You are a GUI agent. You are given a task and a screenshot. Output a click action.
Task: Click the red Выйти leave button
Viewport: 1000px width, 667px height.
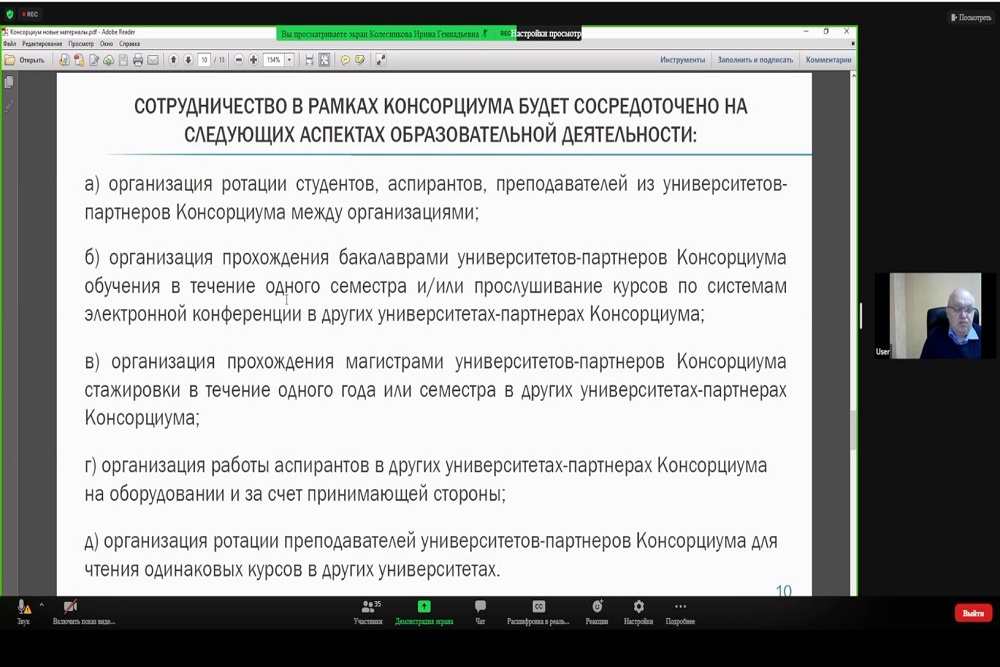pyautogui.click(x=972, y=613)
